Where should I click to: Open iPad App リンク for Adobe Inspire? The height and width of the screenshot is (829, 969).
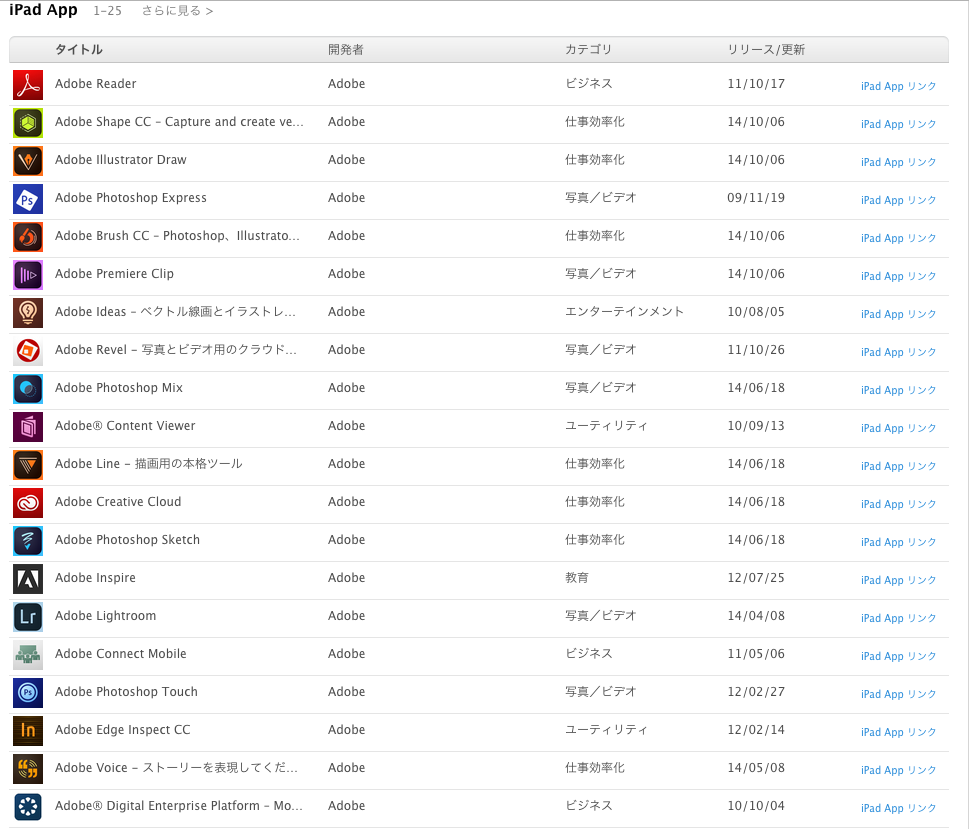[899, 580]
